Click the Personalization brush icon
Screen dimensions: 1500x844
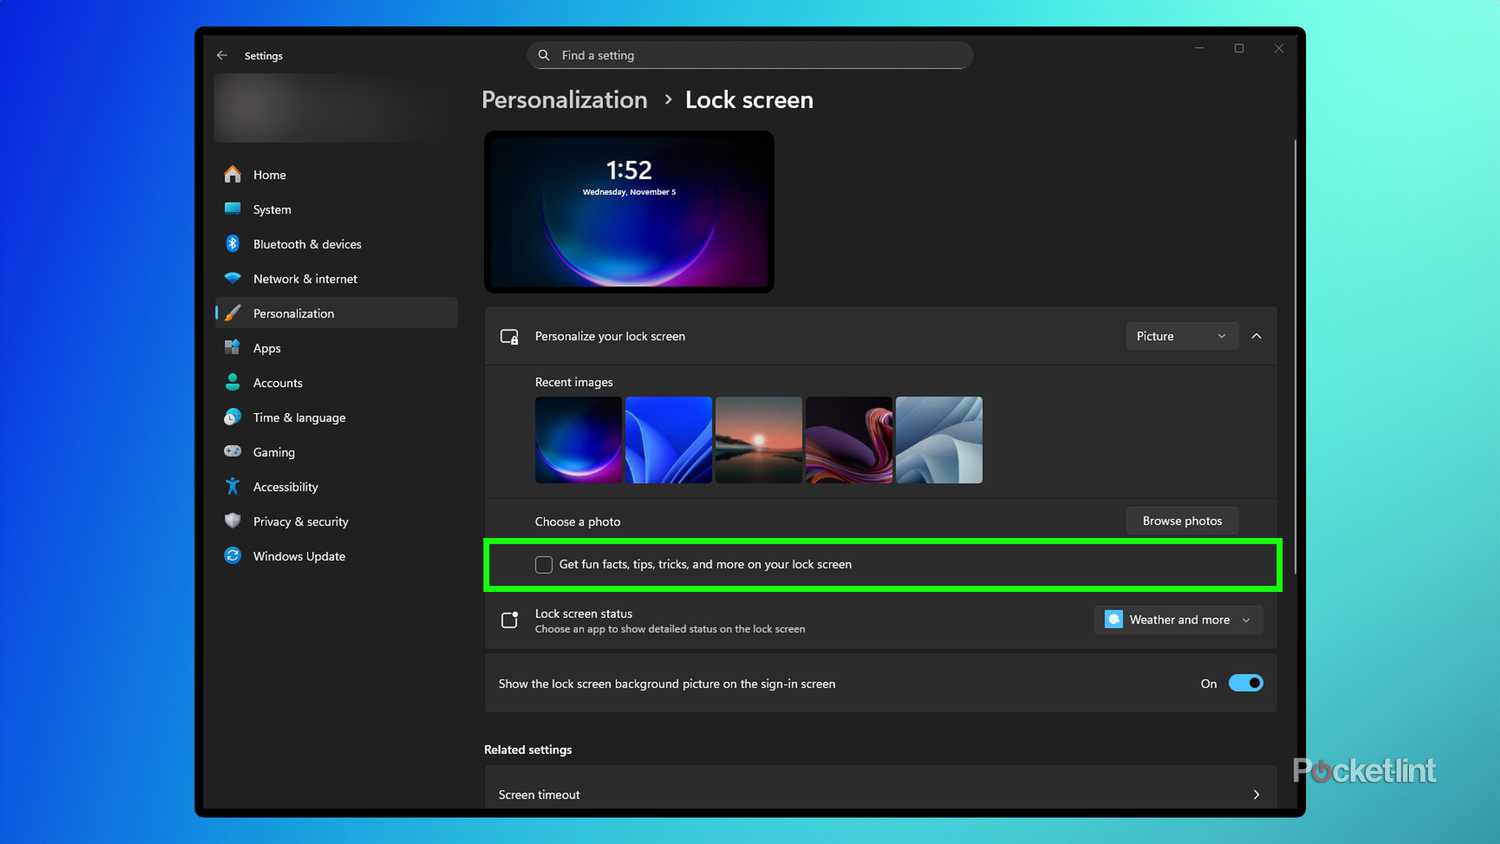pyautogui.click(x=232, y=313)
